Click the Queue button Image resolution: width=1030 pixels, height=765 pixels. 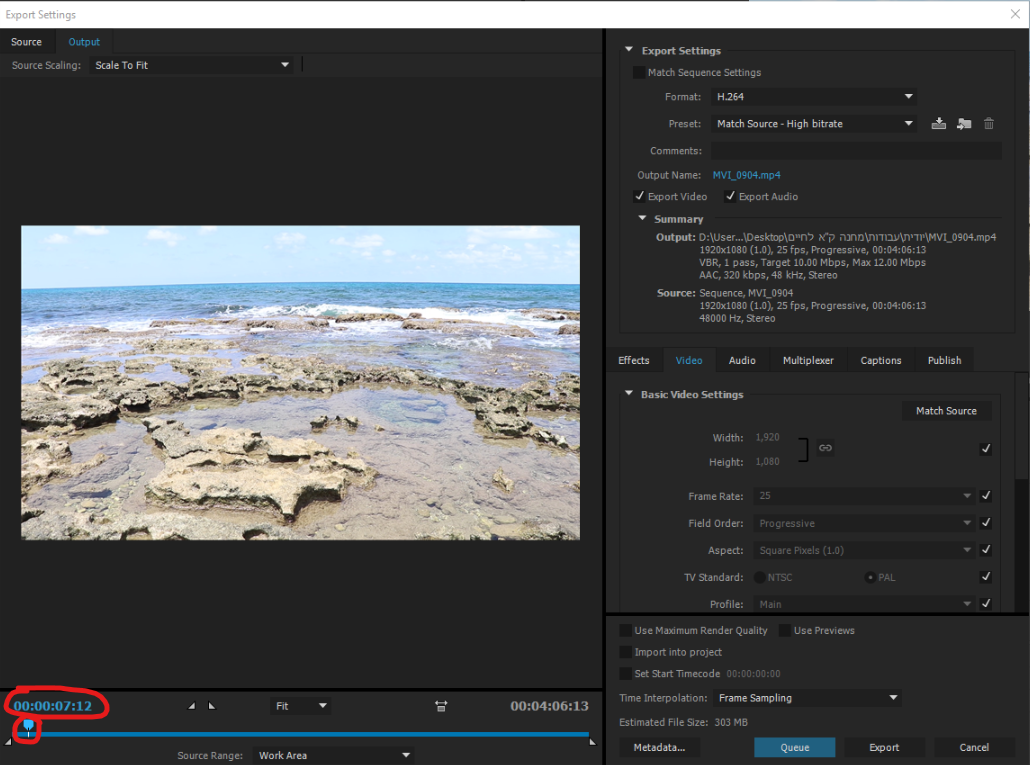795,747
